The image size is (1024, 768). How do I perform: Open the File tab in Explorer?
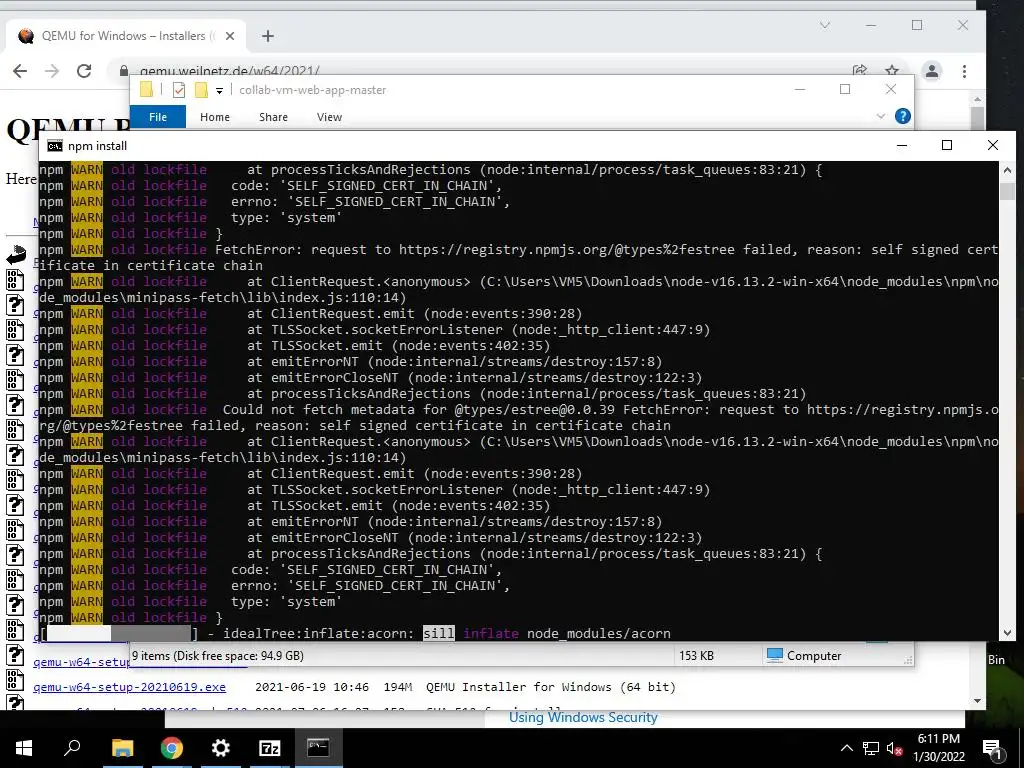(x=158, y=117)
